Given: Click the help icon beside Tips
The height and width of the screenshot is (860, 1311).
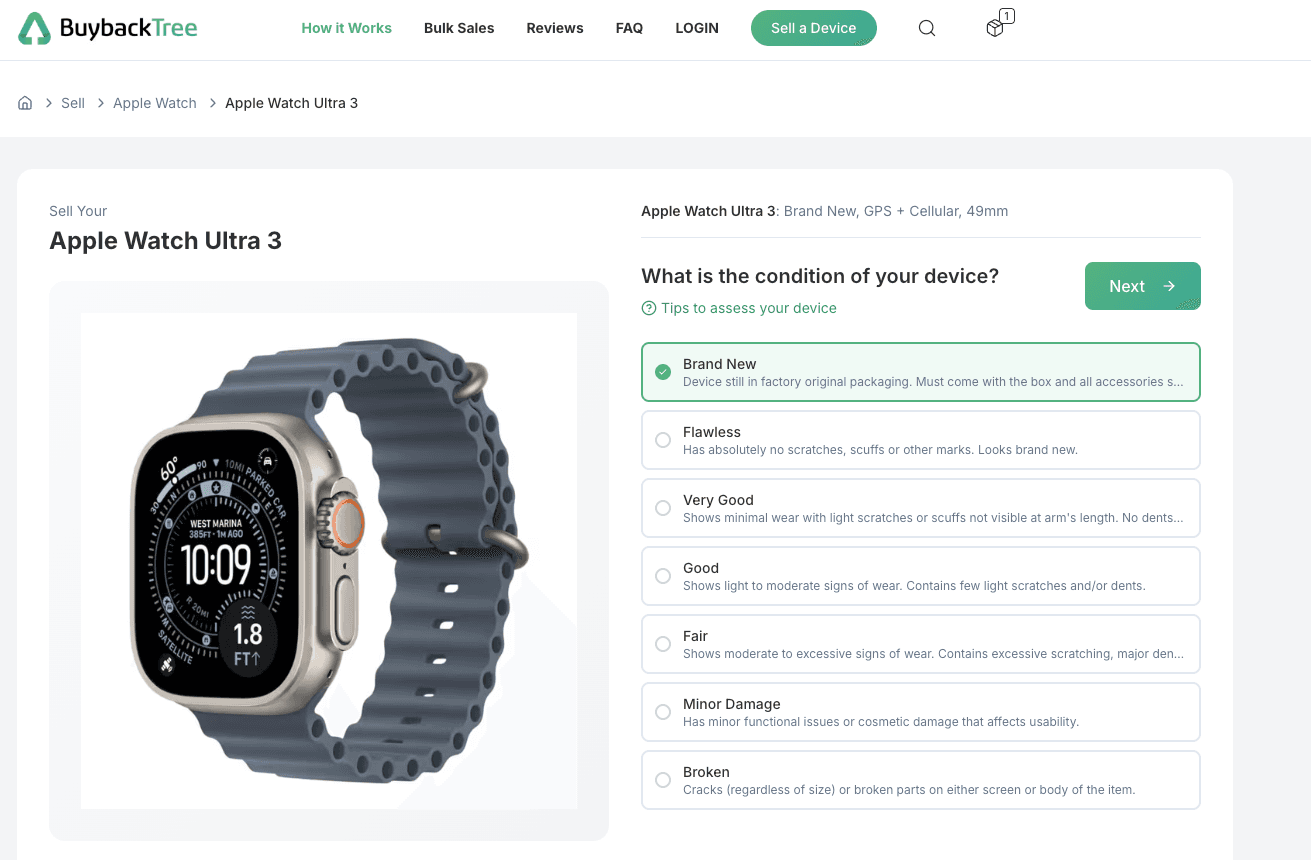Looking at the screenshot, I should pyautogui.click(x=649, y=308).
